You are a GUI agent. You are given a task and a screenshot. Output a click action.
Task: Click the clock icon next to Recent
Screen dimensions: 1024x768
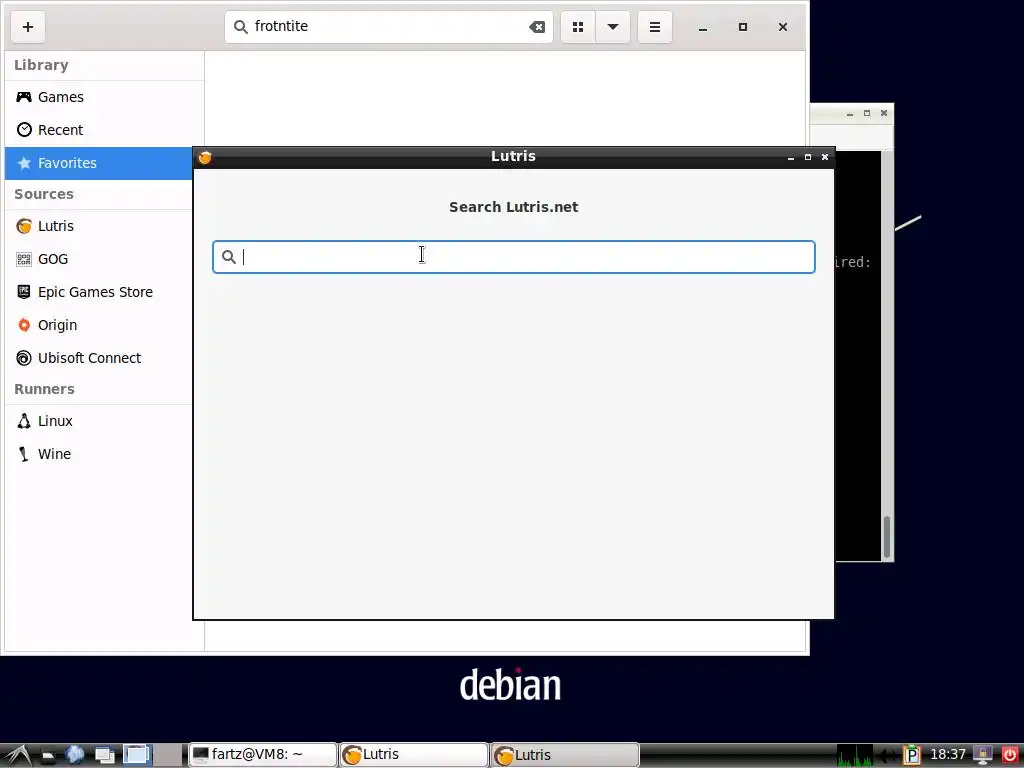pos(24,129)
